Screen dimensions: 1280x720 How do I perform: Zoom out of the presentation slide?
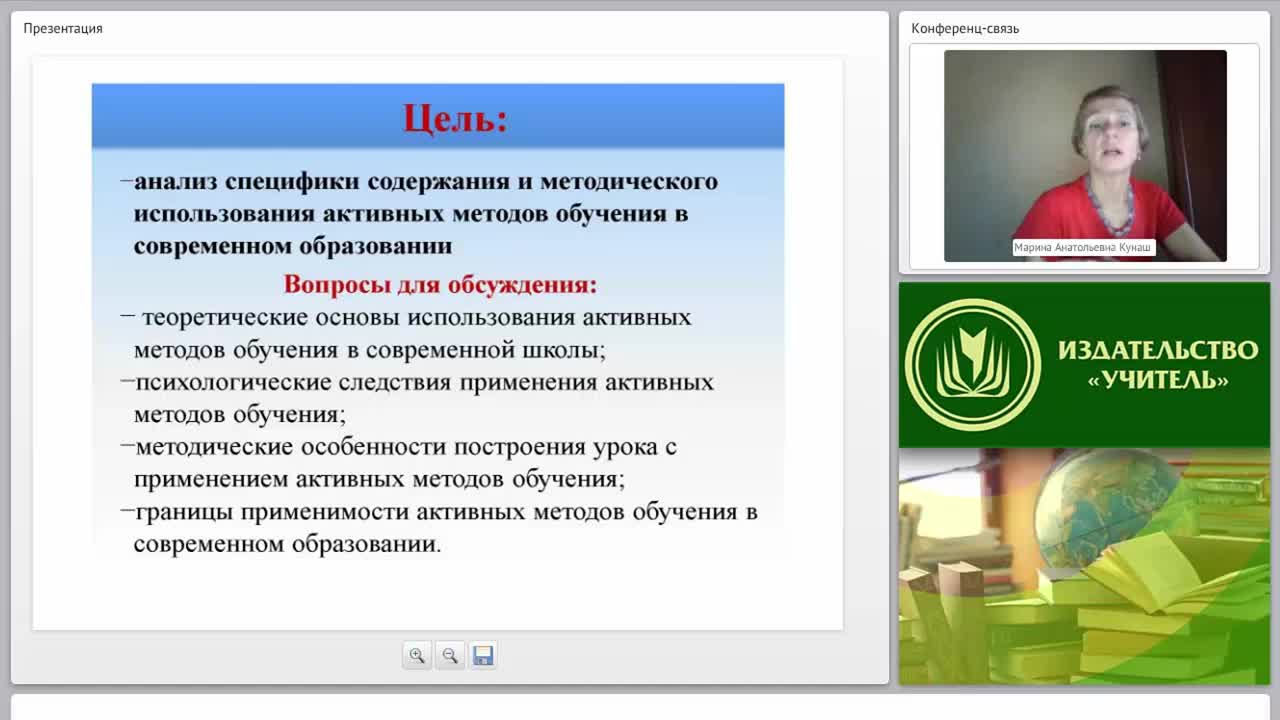click(450, 656)
